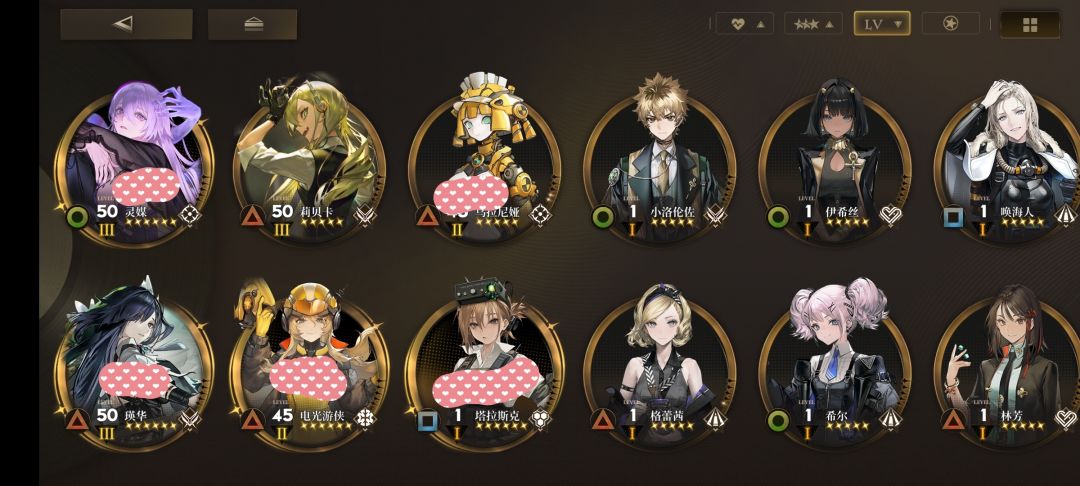Click the blue square icon beside 塔拉斯克
Viewport: 1080px width, 486px height.
[428, 419]
